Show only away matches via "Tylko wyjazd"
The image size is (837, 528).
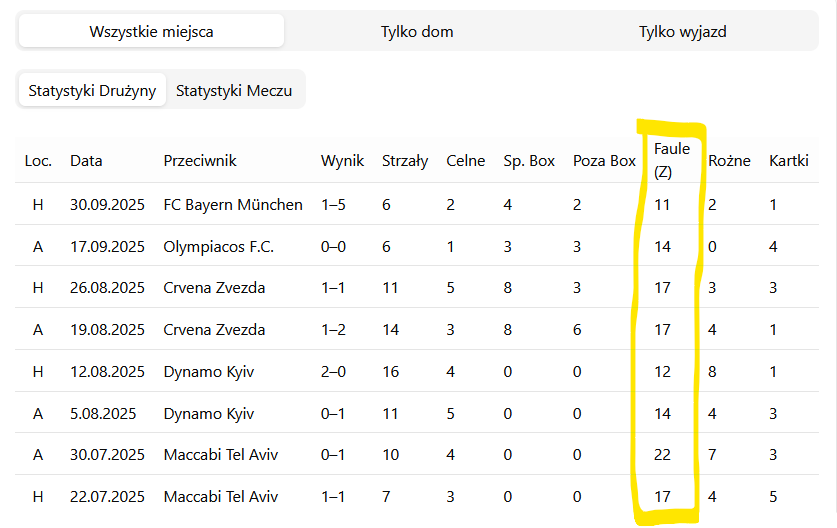(x=682, y=31)
